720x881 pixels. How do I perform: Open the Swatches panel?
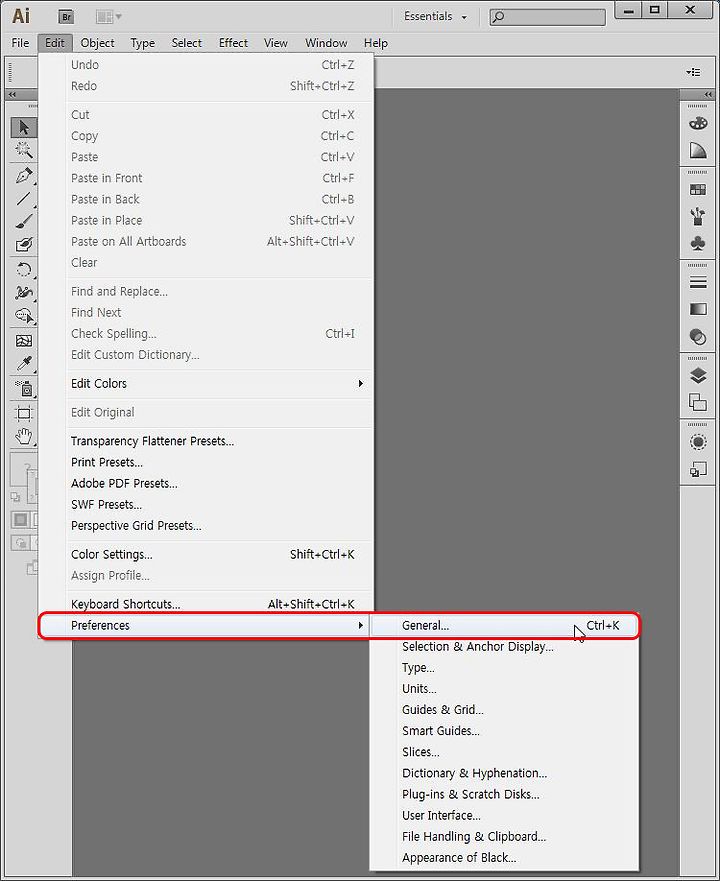click(x=698, y=190)
